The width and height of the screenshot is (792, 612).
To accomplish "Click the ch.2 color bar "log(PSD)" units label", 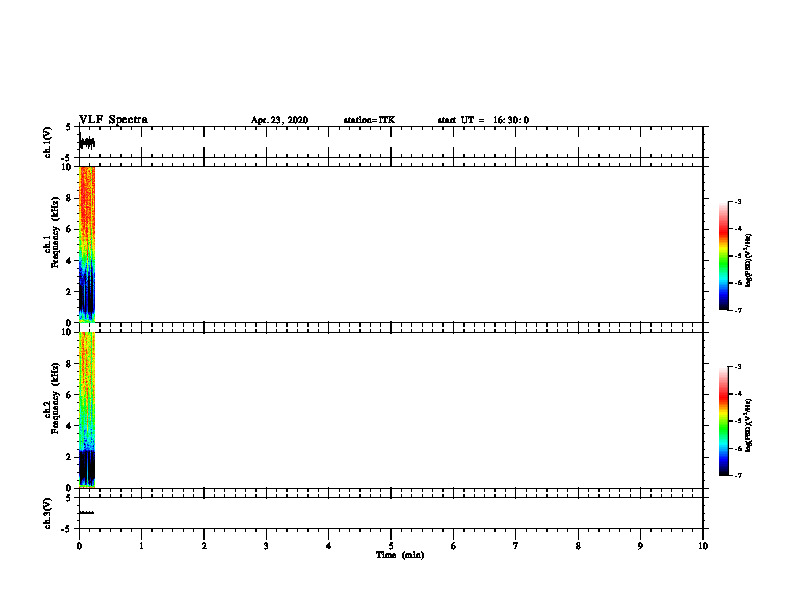I will pyautogui.click(x=749, y=425).
